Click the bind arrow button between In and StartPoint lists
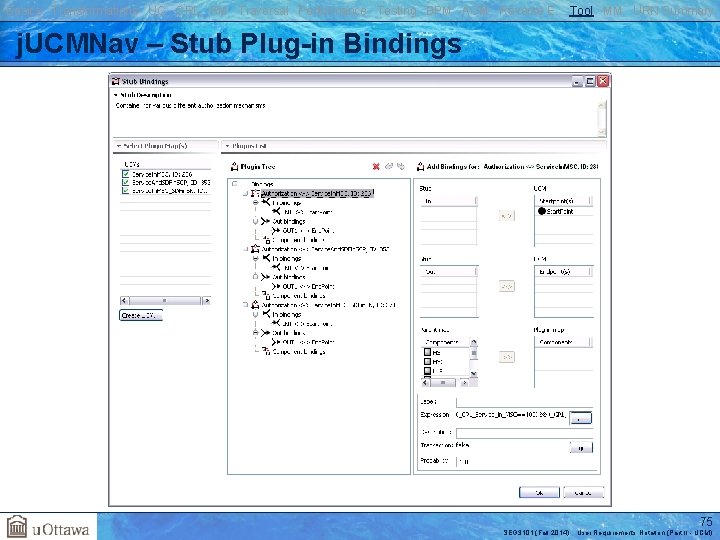 click(x=506, y=215)
